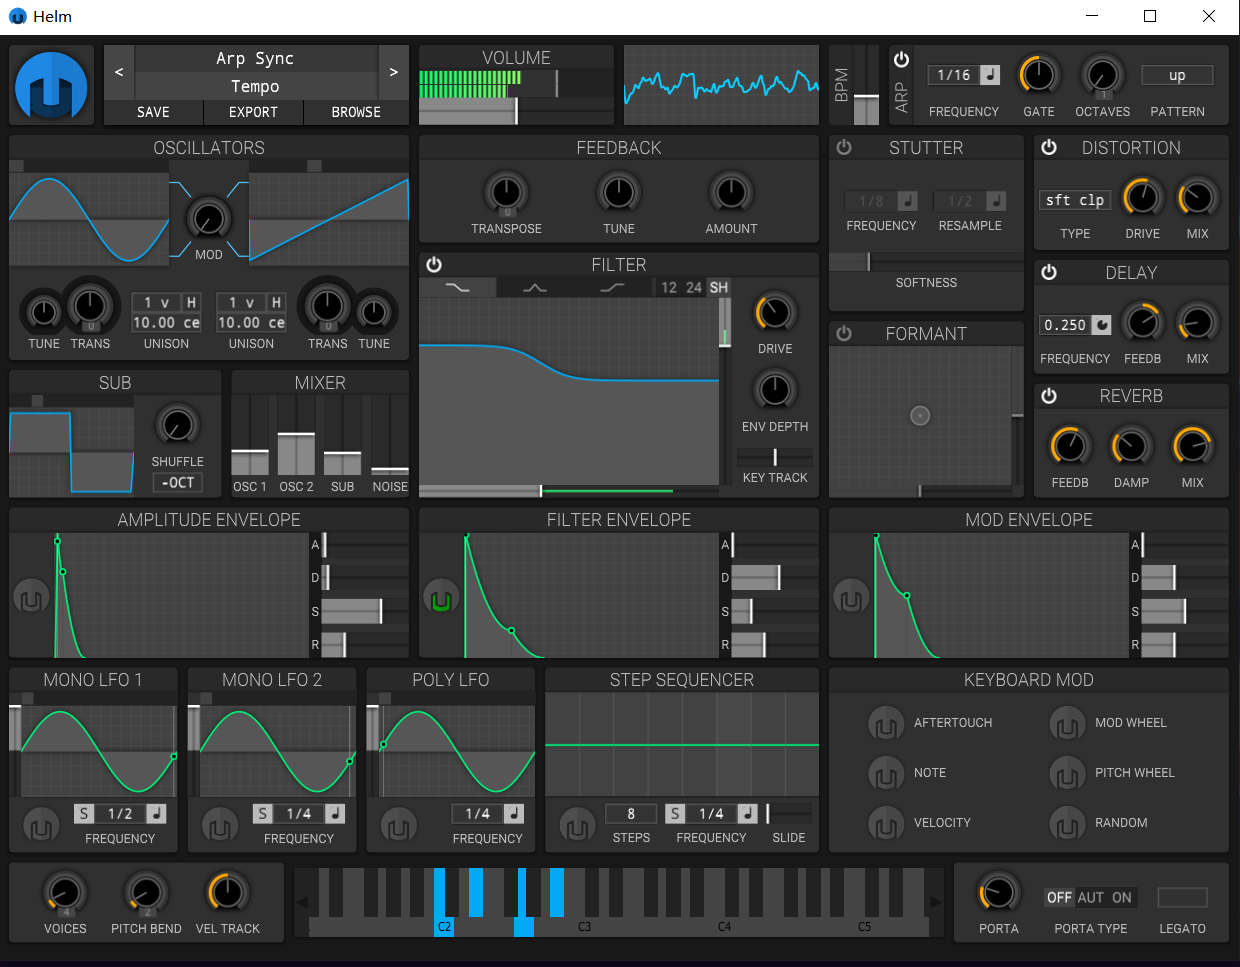This screenshot has height=967, width=1240.
Task: Click the high-pass filter shape icon
Action: point(612,288)
